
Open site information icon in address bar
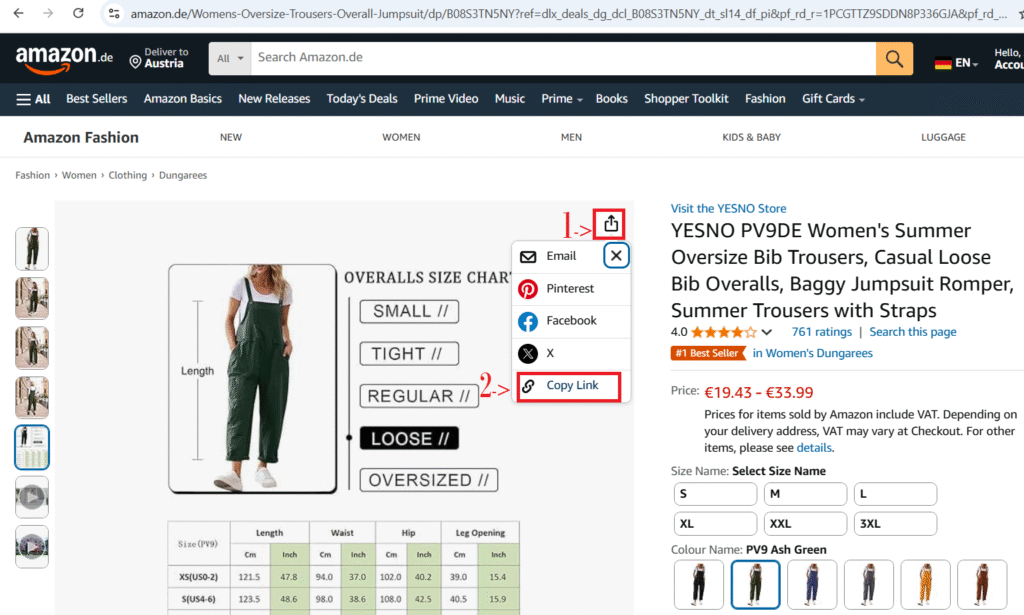point(114,13)
